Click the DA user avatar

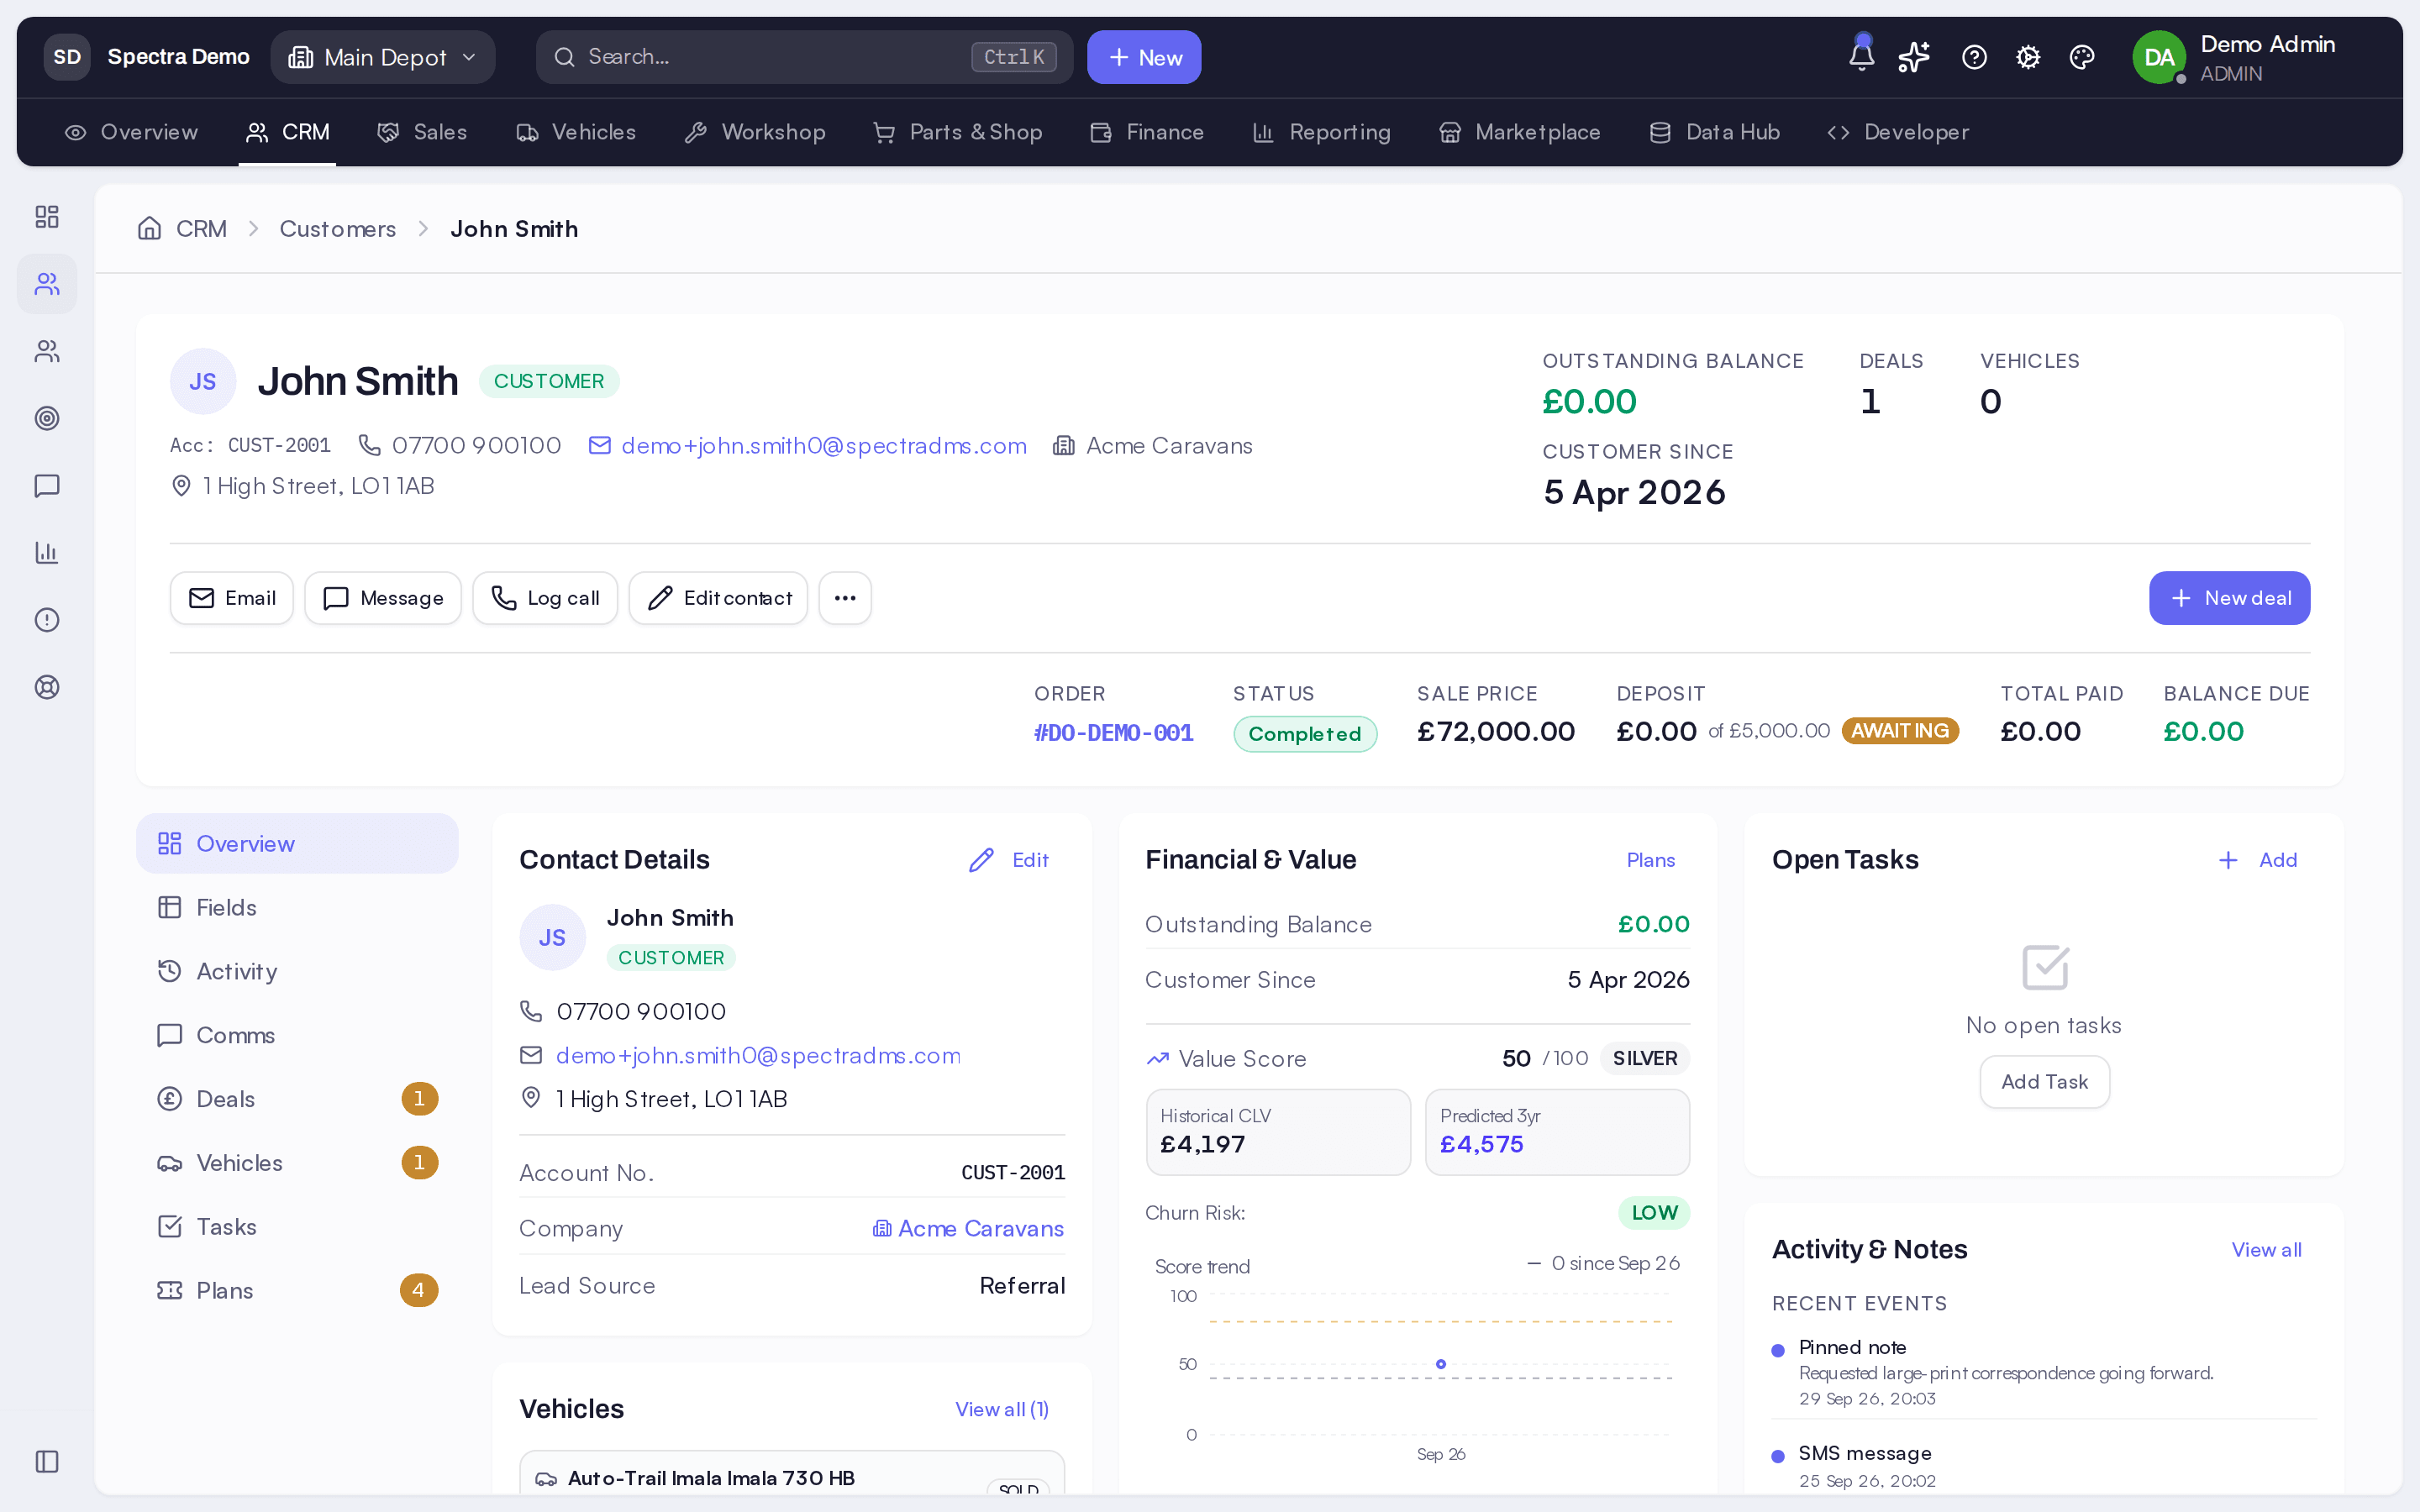tap(2158, 57)
